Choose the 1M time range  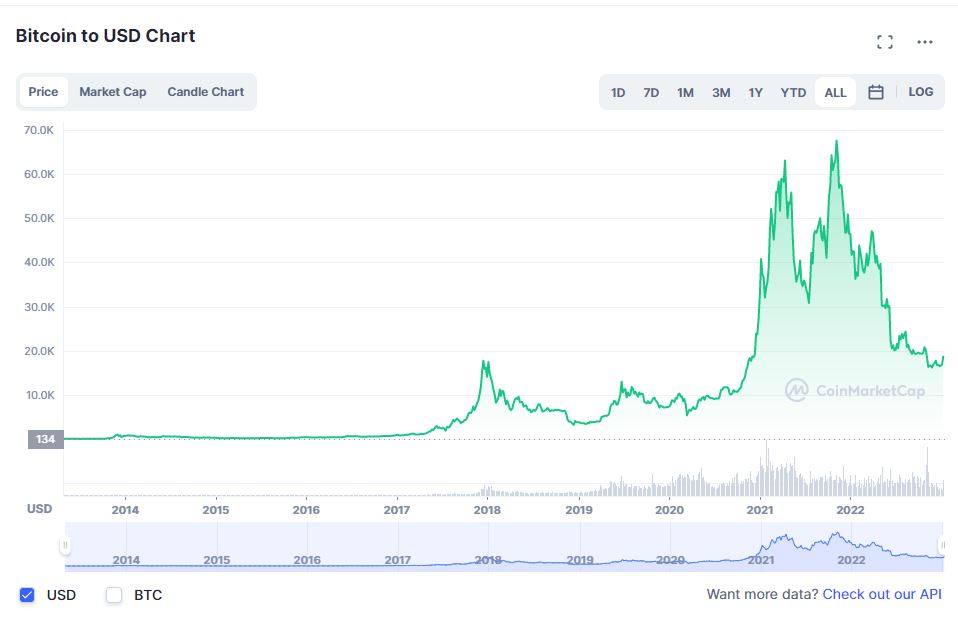pyautogui.click(x=685, y=92)
